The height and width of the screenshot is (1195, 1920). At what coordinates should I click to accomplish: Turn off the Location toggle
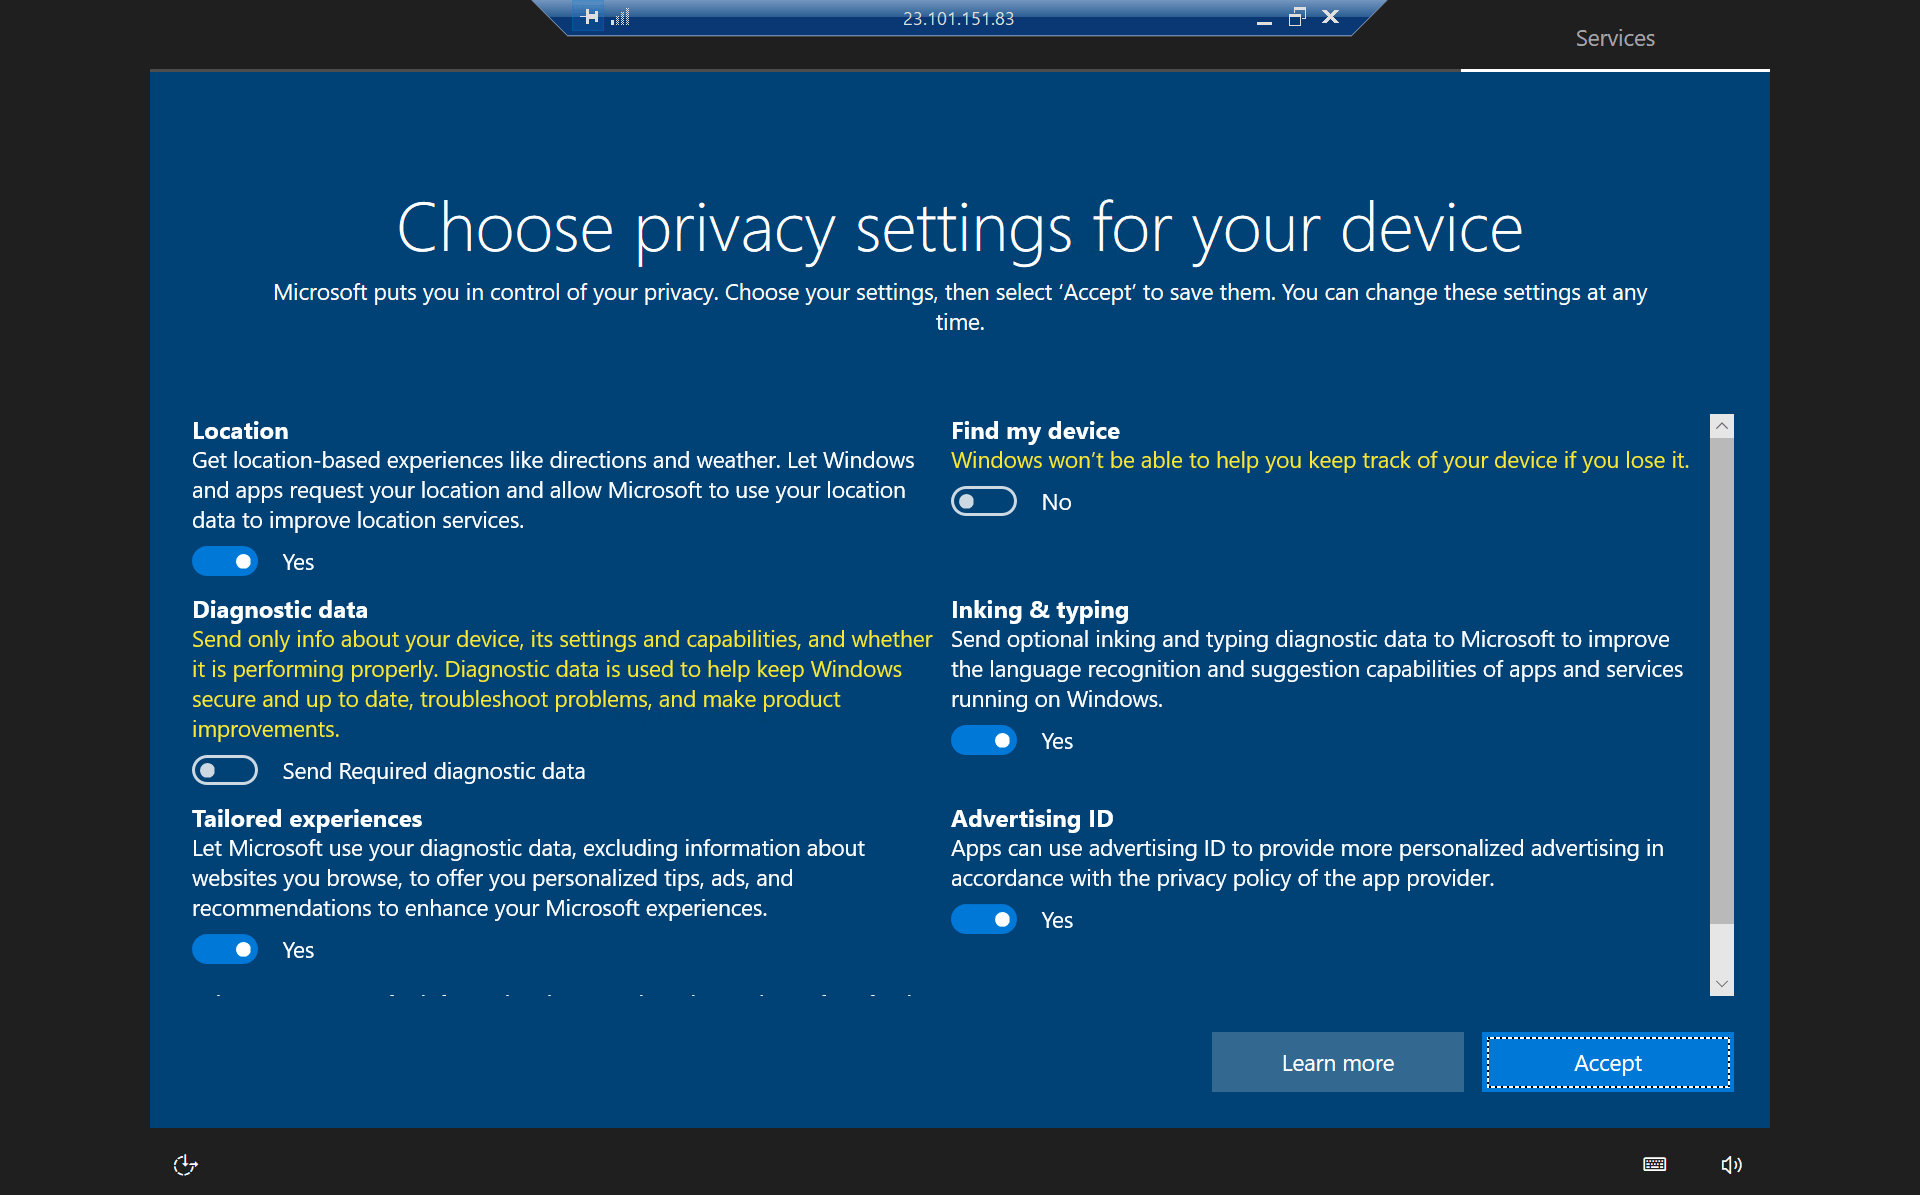(x=225, y=561)
